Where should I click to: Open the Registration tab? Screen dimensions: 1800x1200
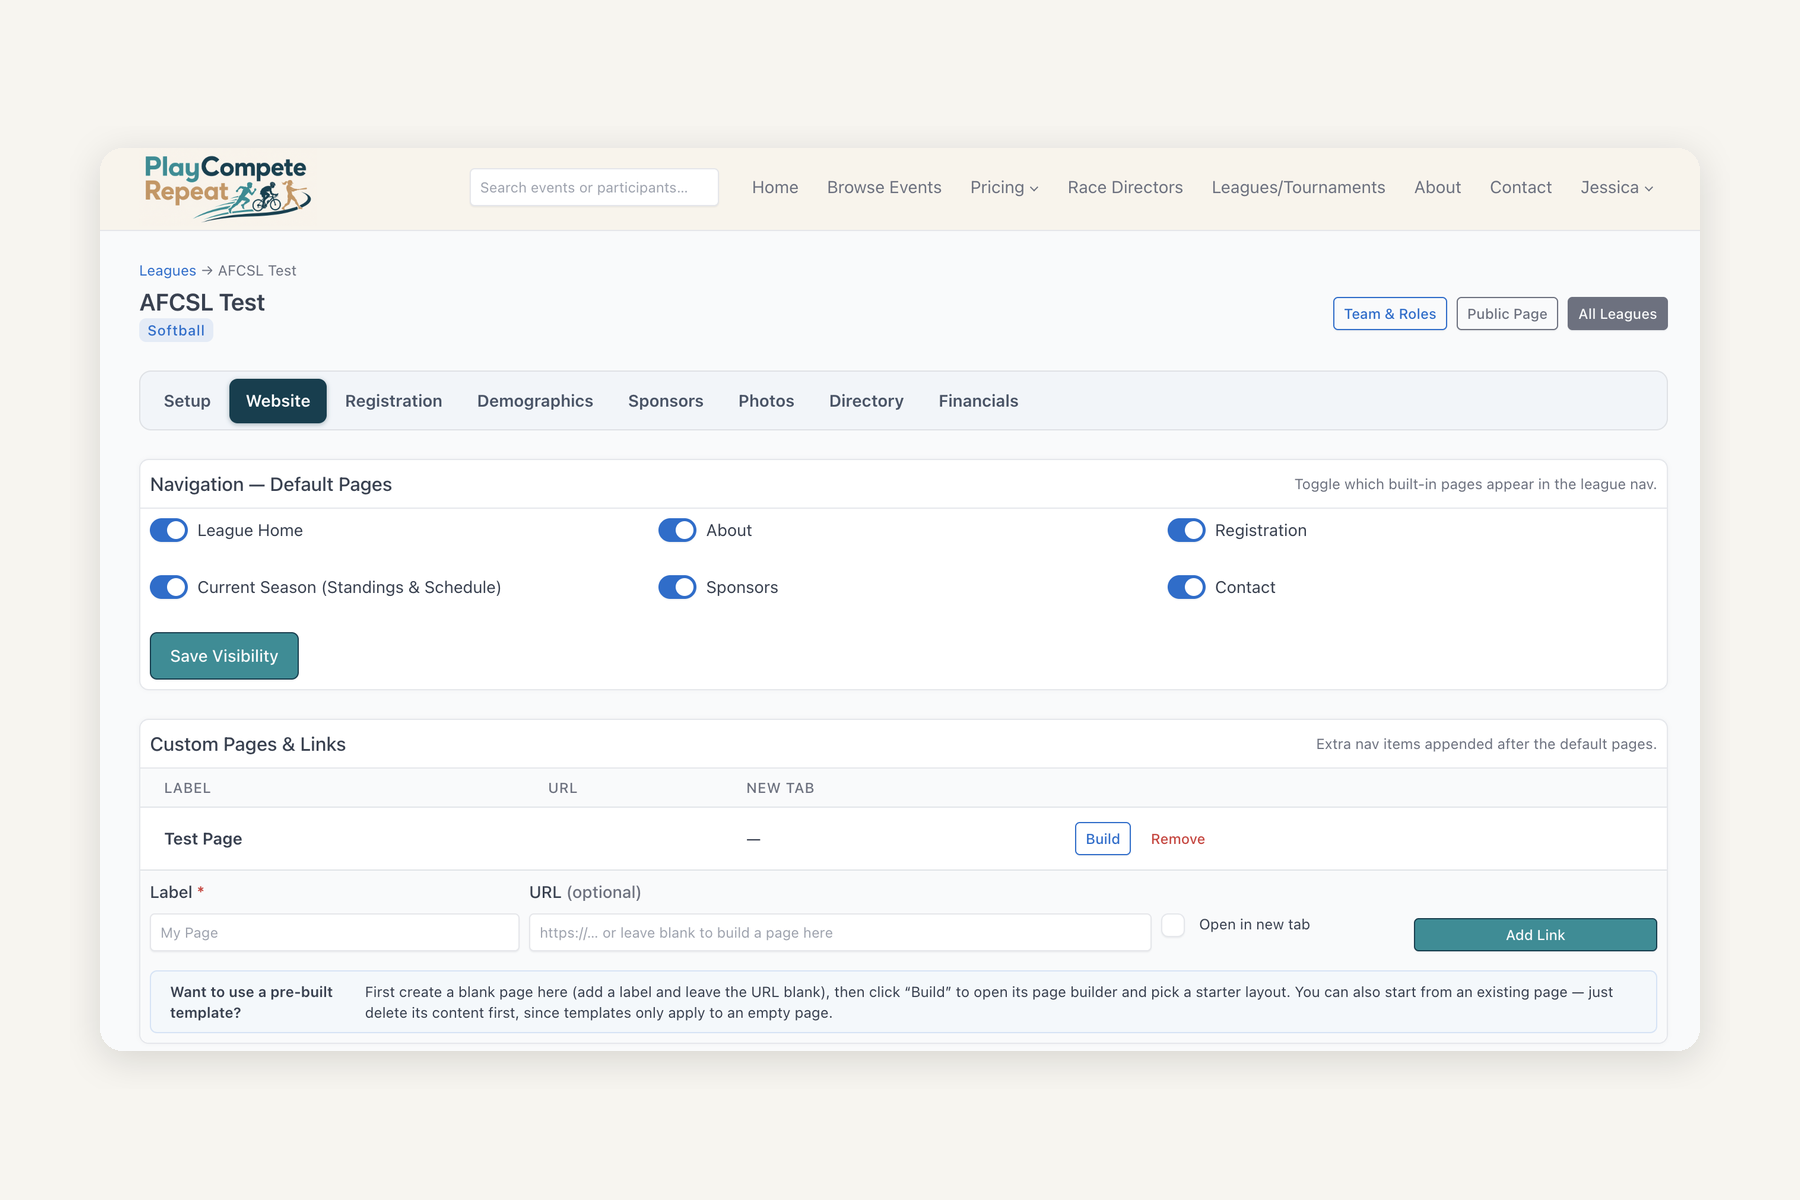tap(393, 401)
